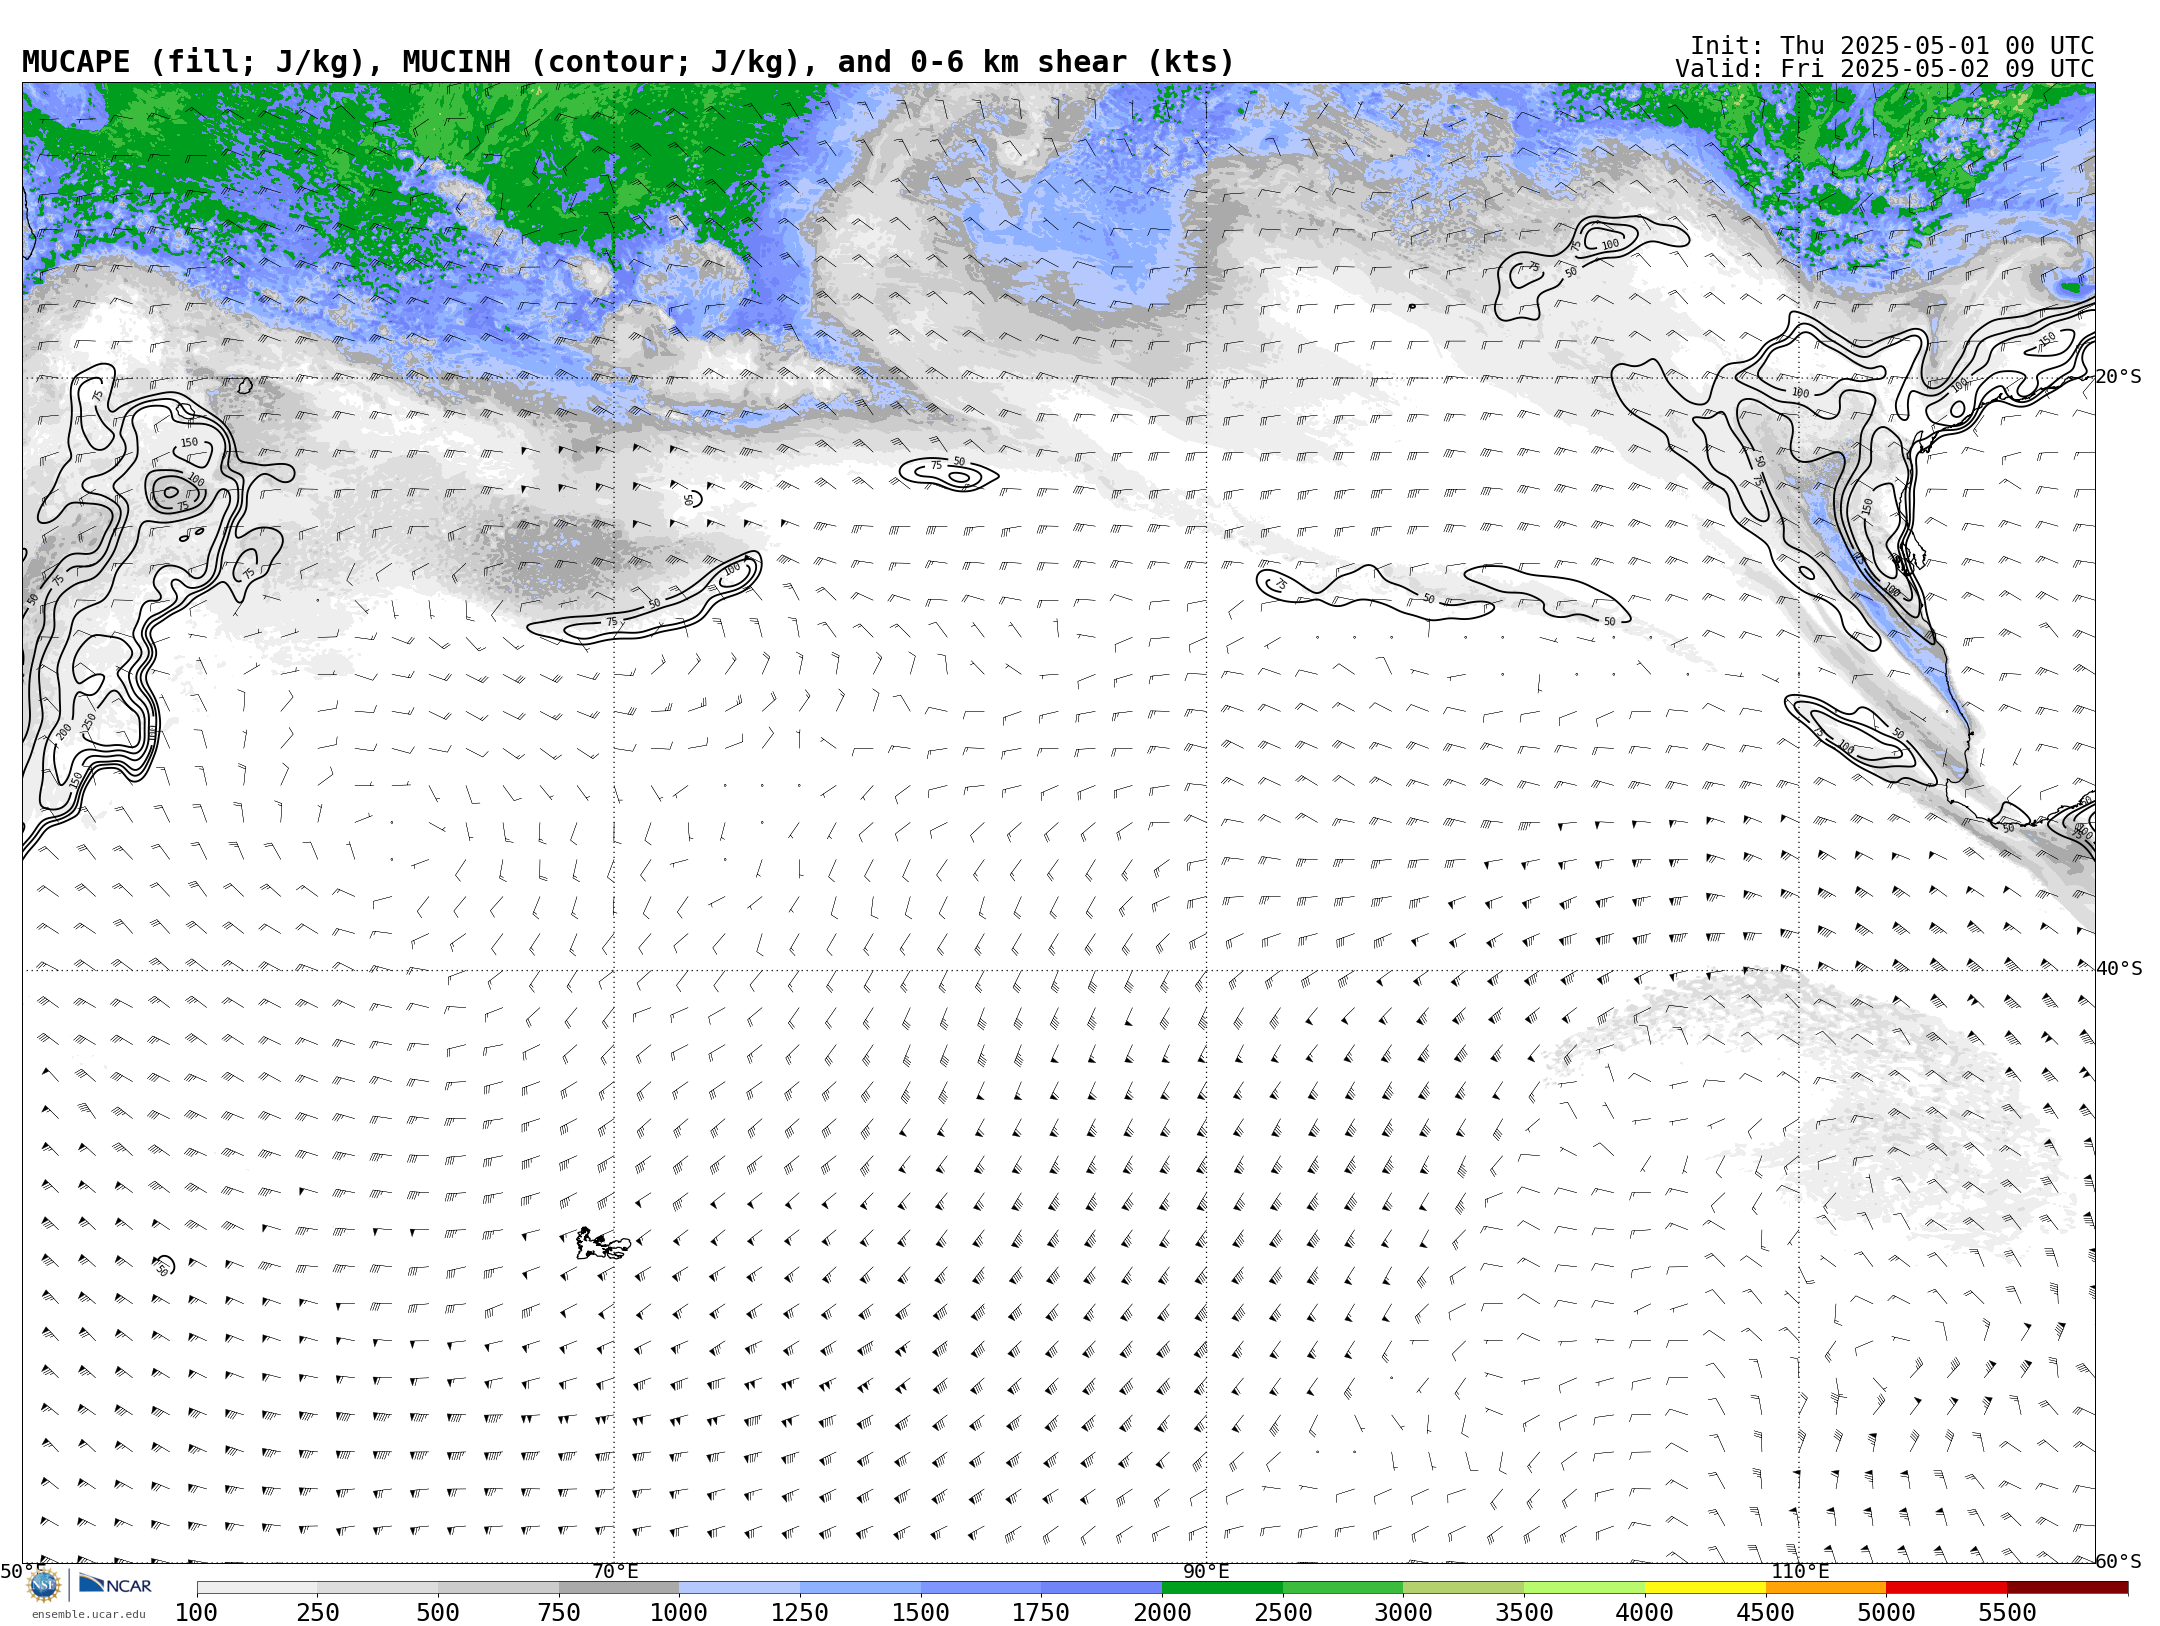Click the colorbar label 3000
This screenshot has width=2160, height=1626.
coord(1403,1613)
